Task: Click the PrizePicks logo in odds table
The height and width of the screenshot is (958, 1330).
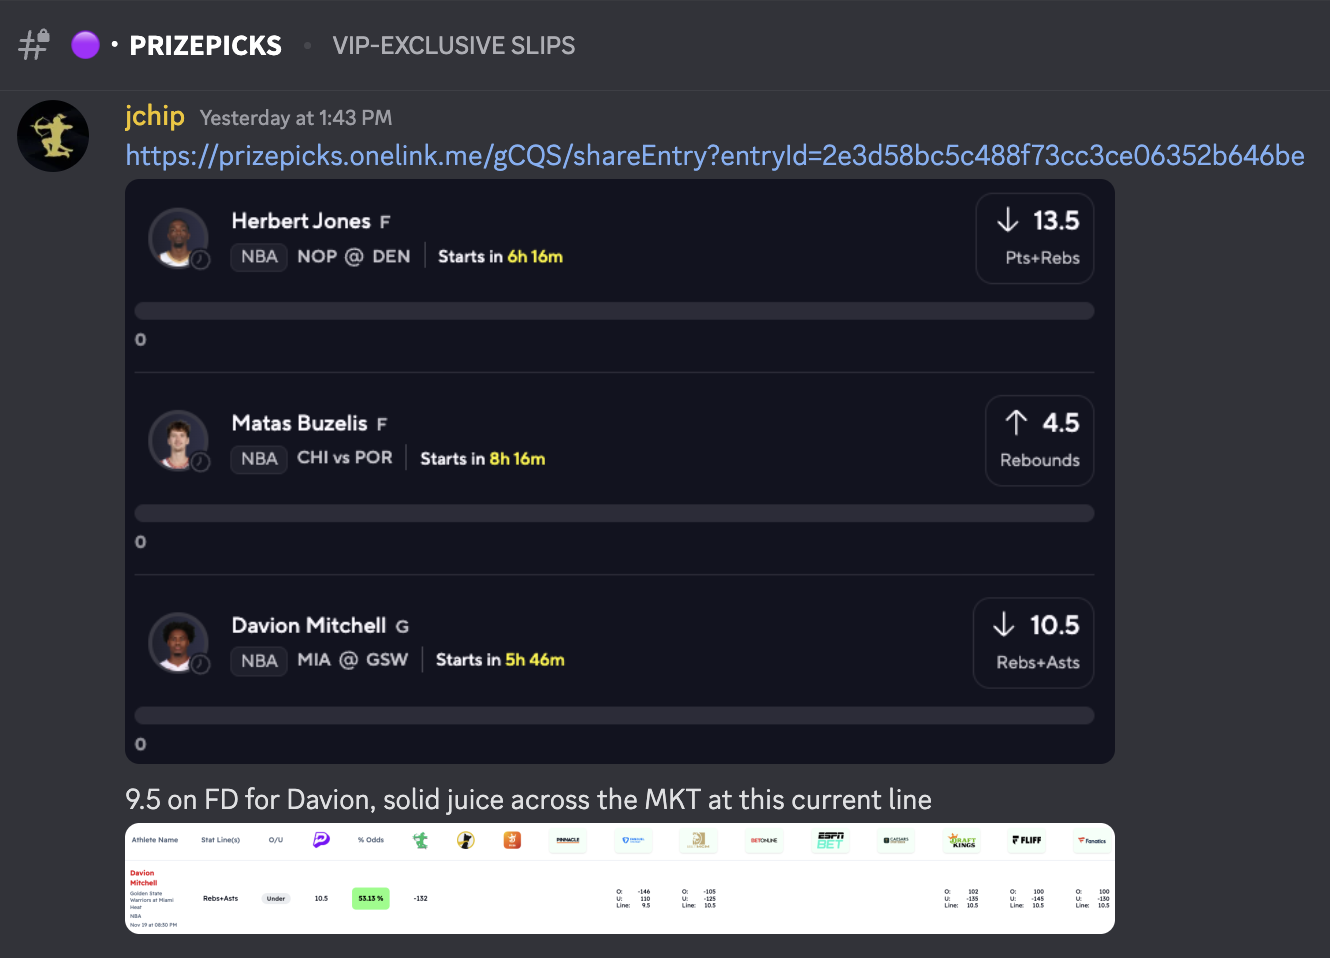Action: [x=321, y=840]
